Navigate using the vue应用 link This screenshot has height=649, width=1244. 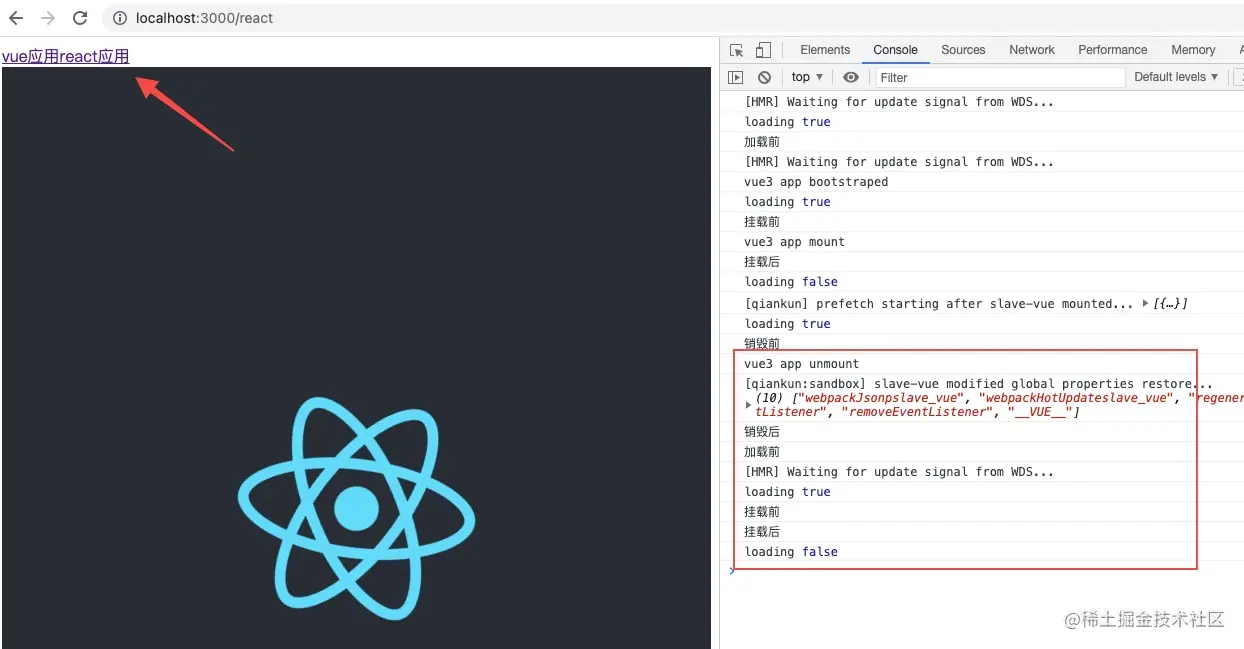tap(30, 56)
